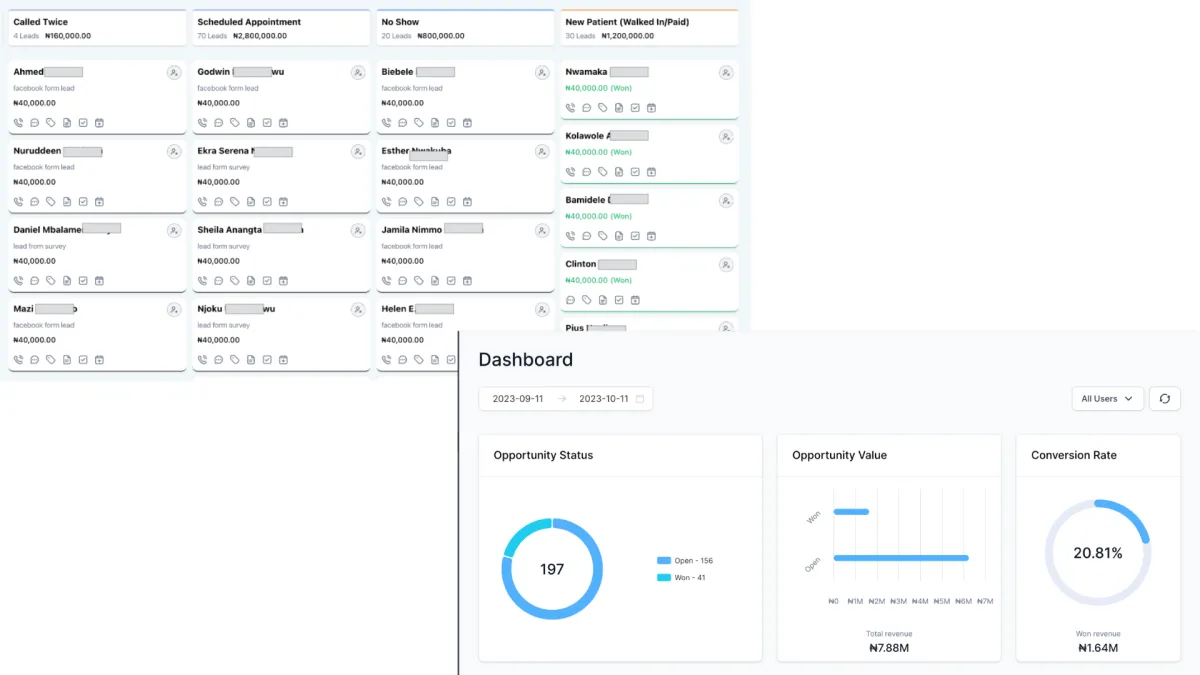Click the assign-user icon on Nwamaka's card
This screenshot has width=1200, height=675.
click(726, 73)
